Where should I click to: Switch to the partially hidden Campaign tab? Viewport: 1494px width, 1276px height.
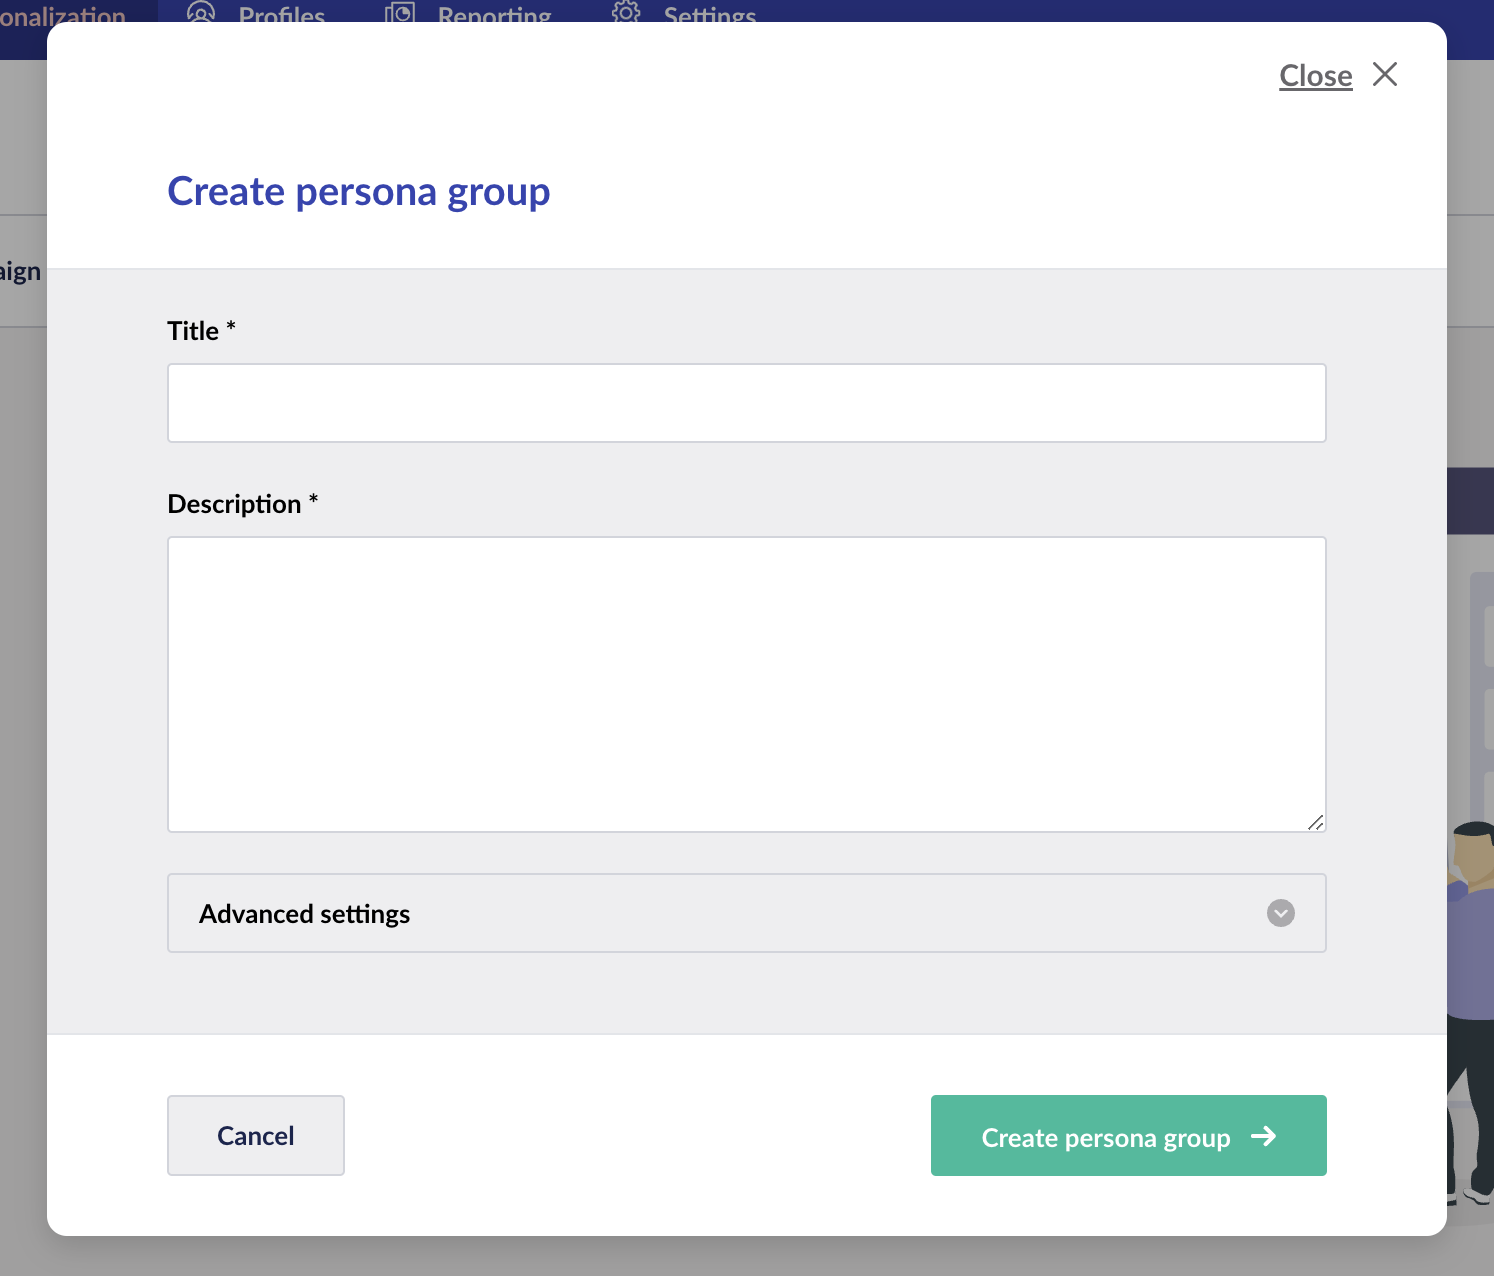point(20,272)
